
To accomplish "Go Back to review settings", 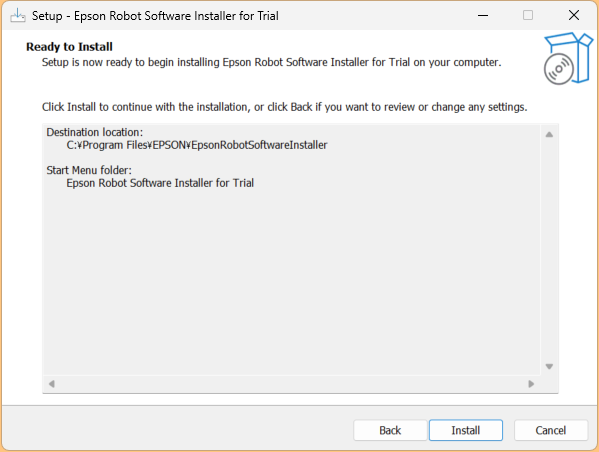I will pyautogui.click(x=390, y=430).
